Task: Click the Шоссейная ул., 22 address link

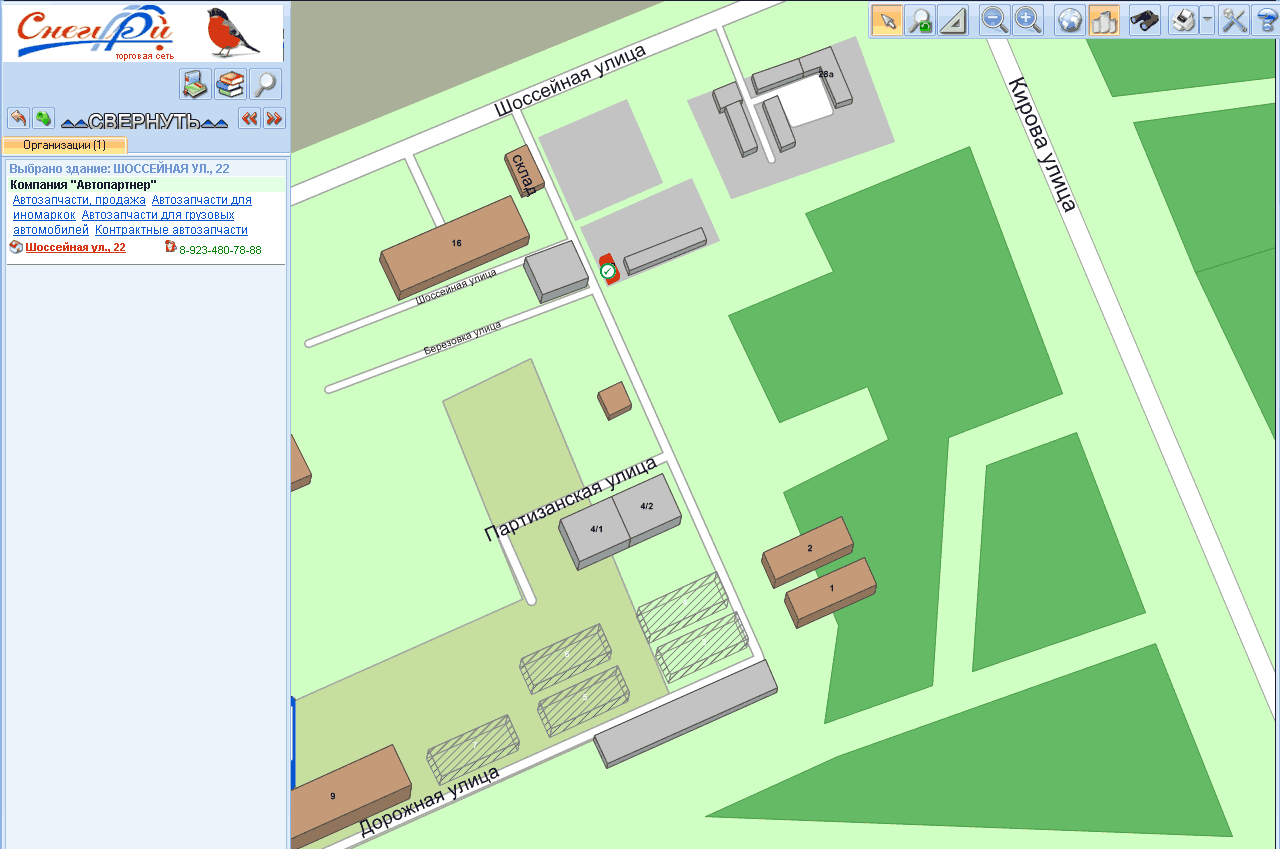Action: pyautogui.click(x=76, y=247)
